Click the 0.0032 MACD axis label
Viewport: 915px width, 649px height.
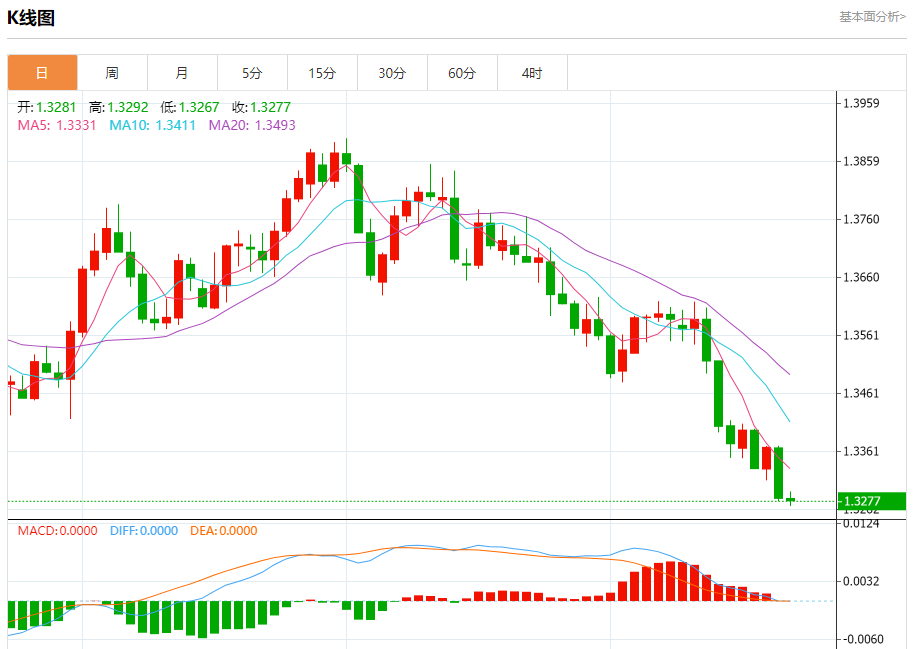point(861,581)
